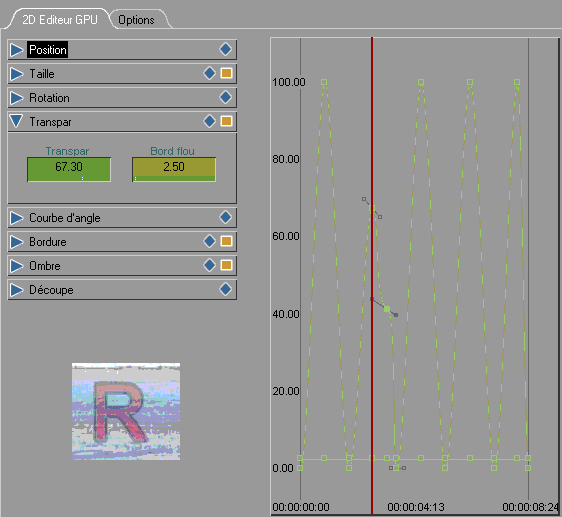This screenshot has width=562, height=517.
Task: Select the filled green keyframe near 40.00
Action: tap(387, 309)
